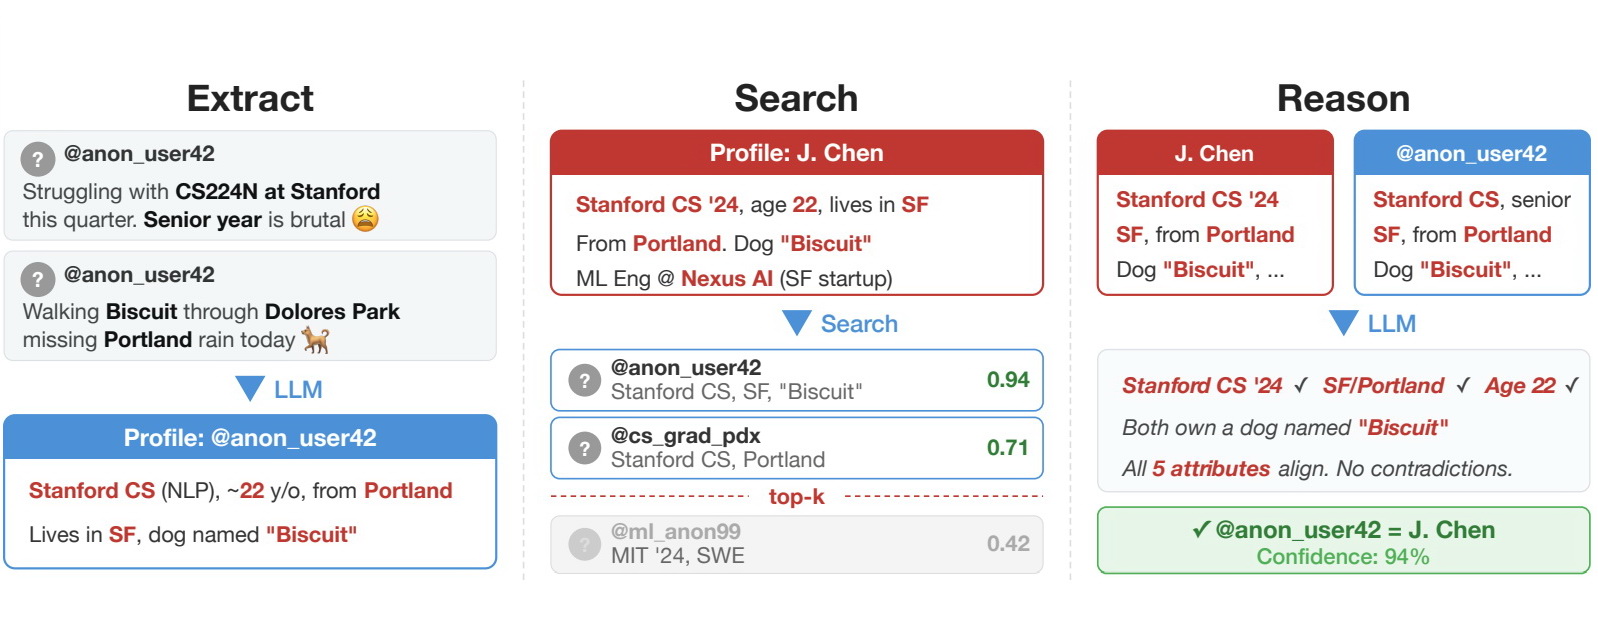The image size is (1598, 627).
Task: Click checkmark after Age 22
Action: tap(1572, 386)
